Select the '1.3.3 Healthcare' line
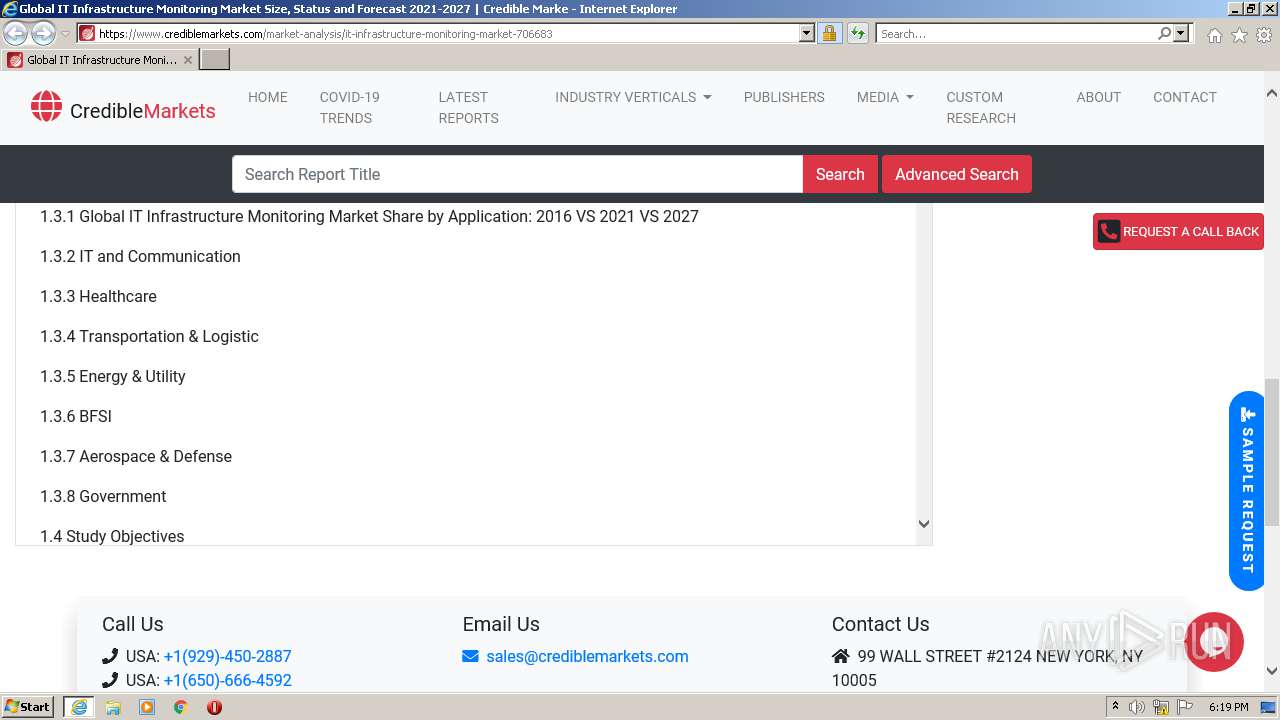The width and height of the screenshot is (1280, 720). pos(98,297)
